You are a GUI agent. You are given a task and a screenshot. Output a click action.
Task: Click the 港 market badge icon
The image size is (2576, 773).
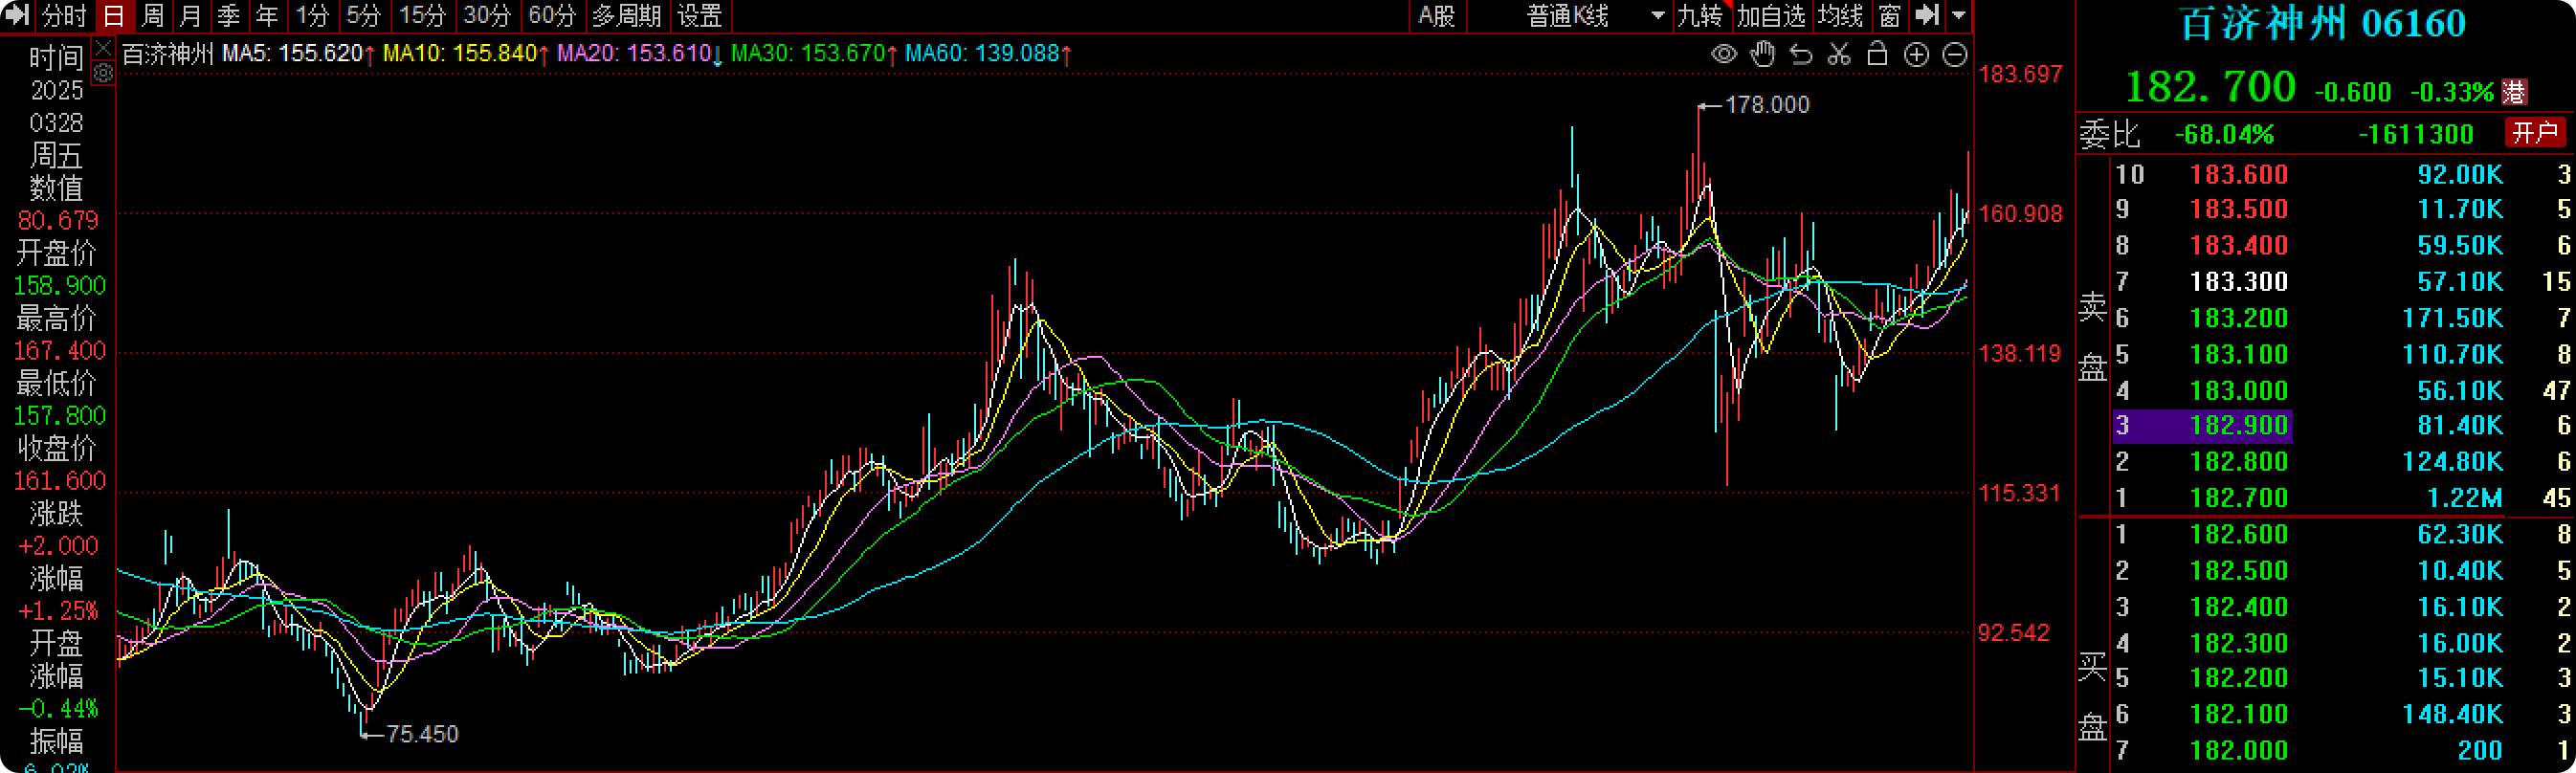[2514, 92]
